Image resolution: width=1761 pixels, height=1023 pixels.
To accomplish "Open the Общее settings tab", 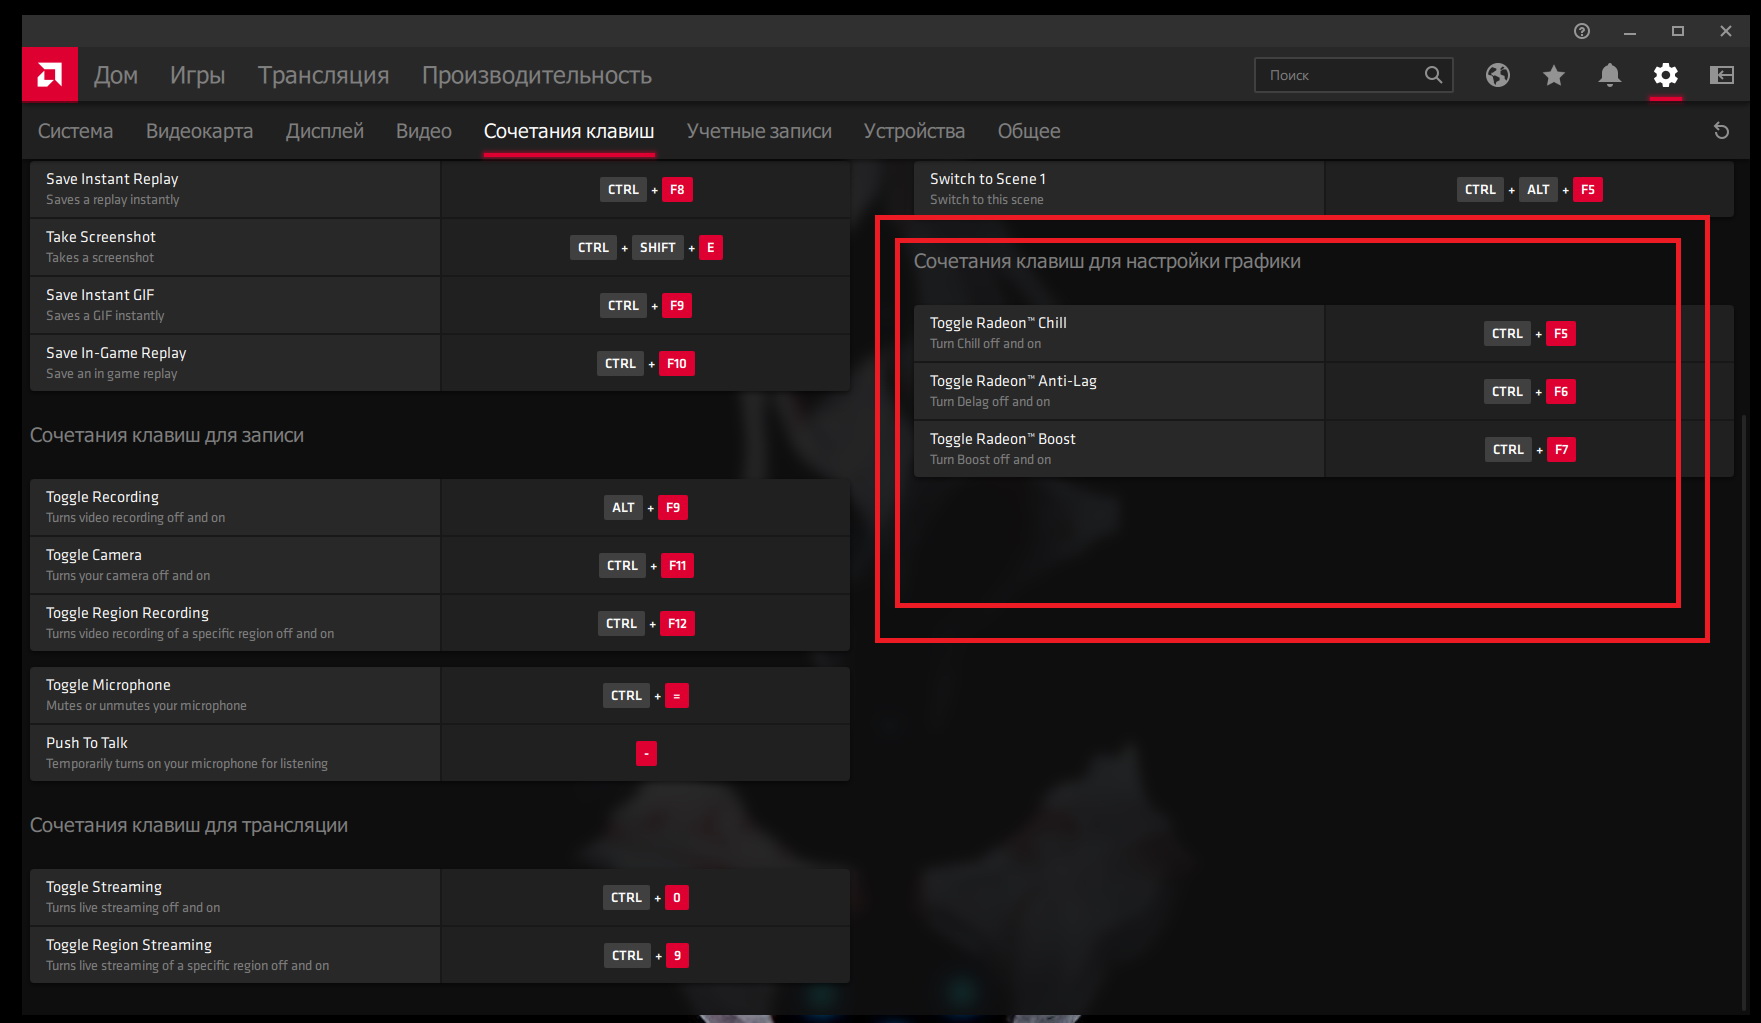I will 1029,131.
